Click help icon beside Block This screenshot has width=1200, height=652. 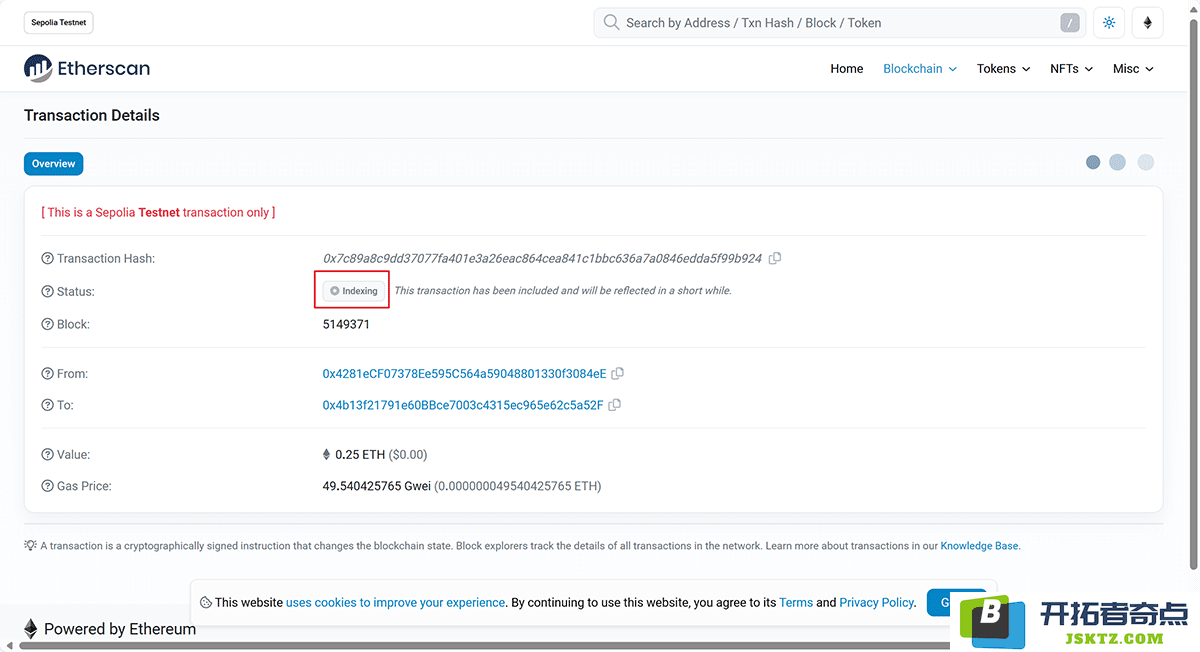pyautogui.click(x=47, y=324)
